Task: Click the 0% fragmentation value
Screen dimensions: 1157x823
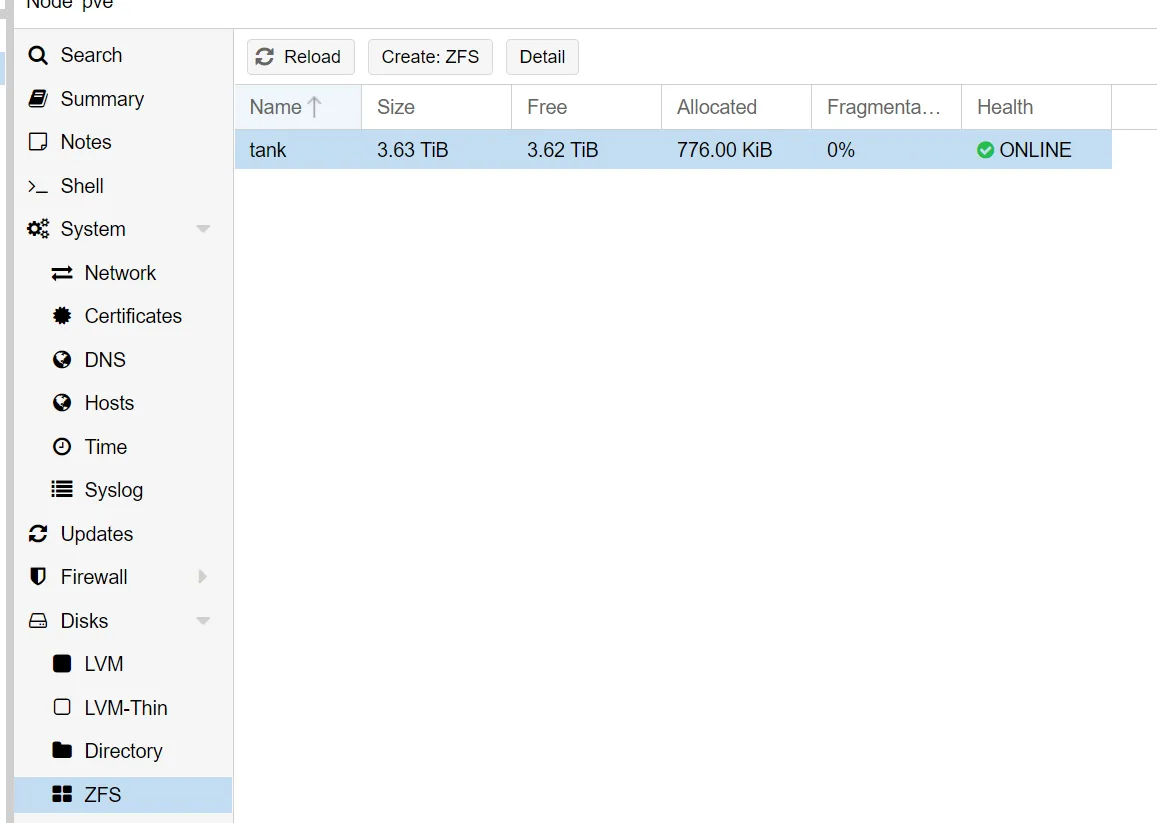Action: click(x=840, y=150)
